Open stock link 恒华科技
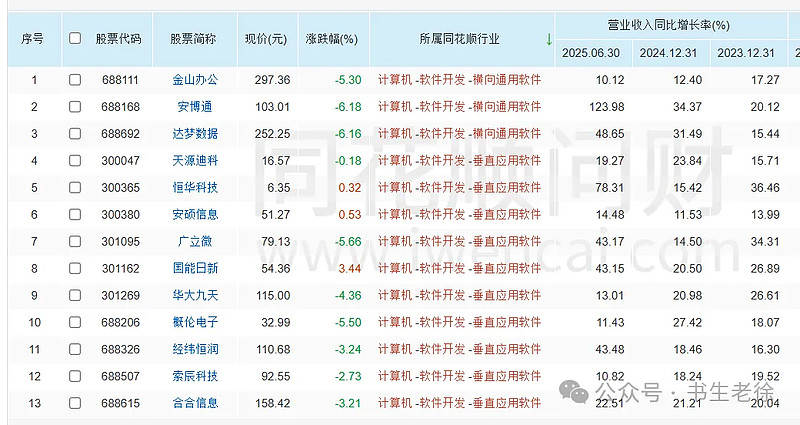The image size is (800, 425). coord(195,187)
